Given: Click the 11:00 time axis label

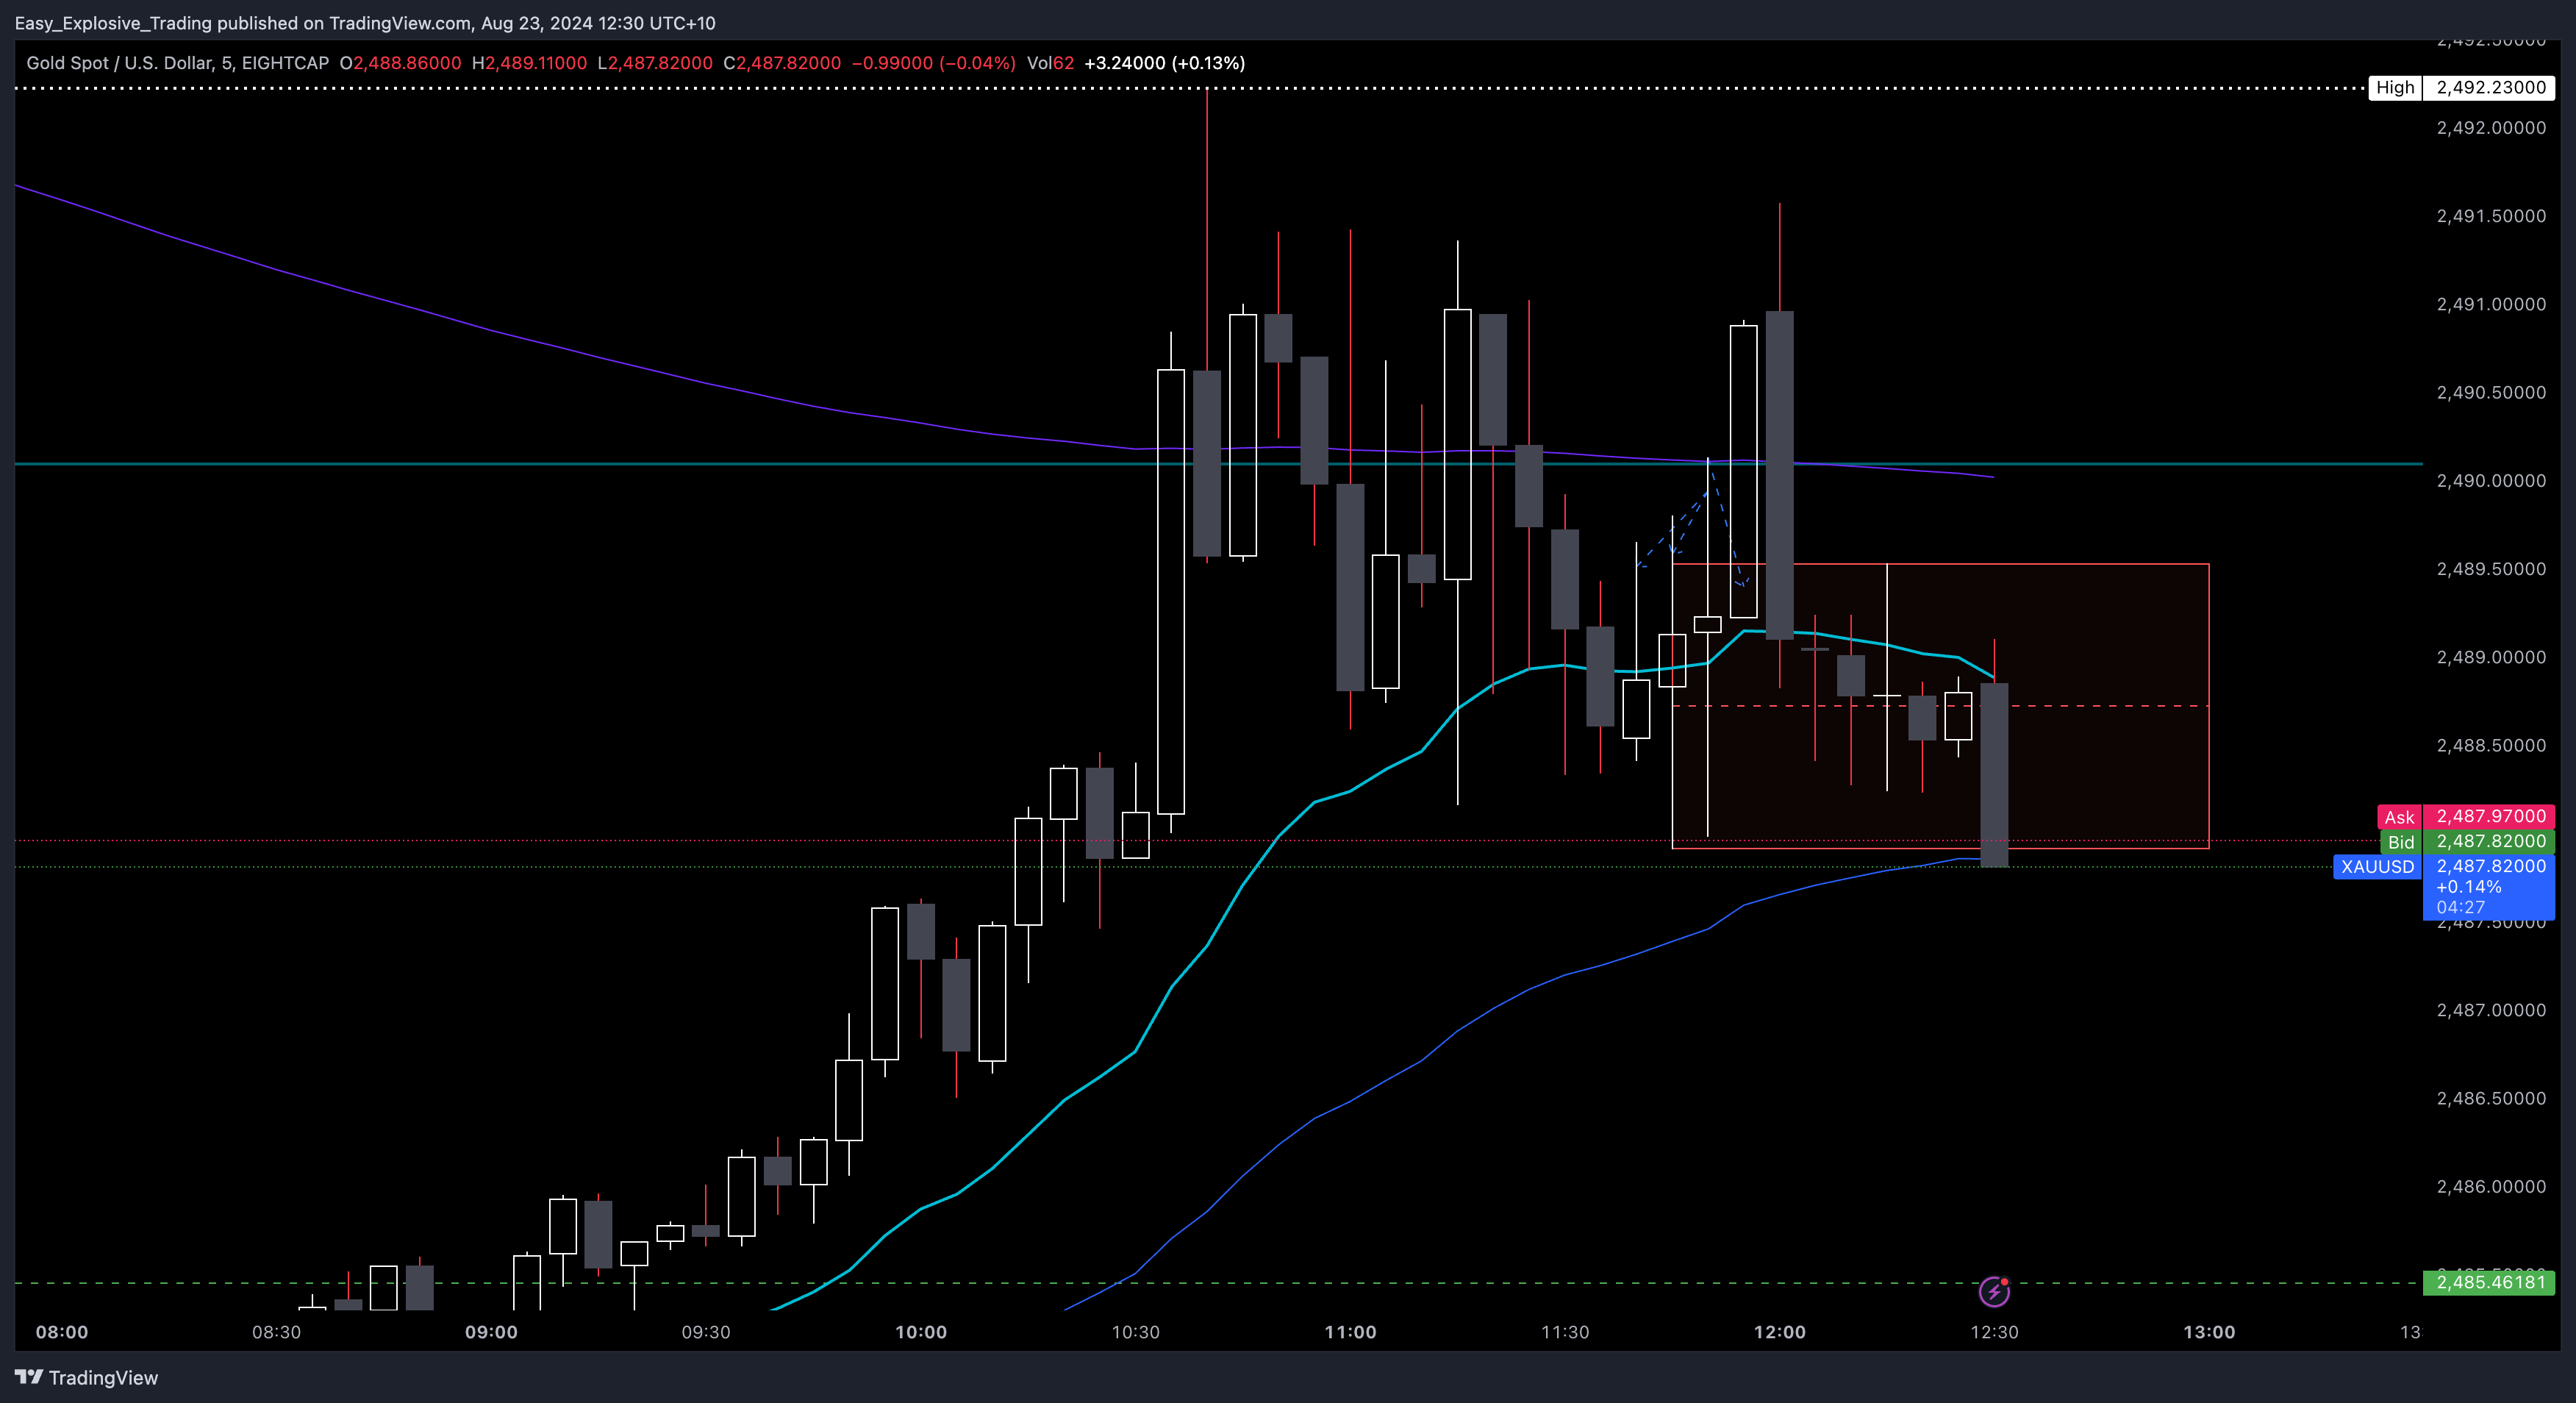Looking at the screenshot, I should point(1350,1332).
